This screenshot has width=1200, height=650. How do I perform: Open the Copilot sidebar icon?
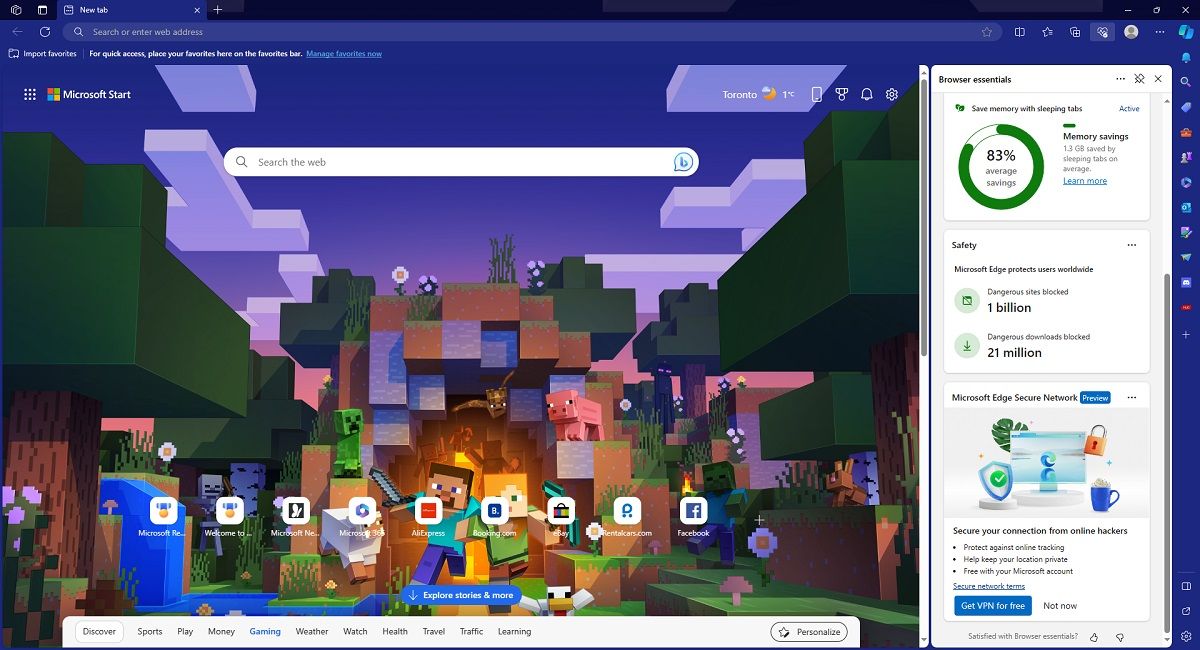click(1186, 32)
